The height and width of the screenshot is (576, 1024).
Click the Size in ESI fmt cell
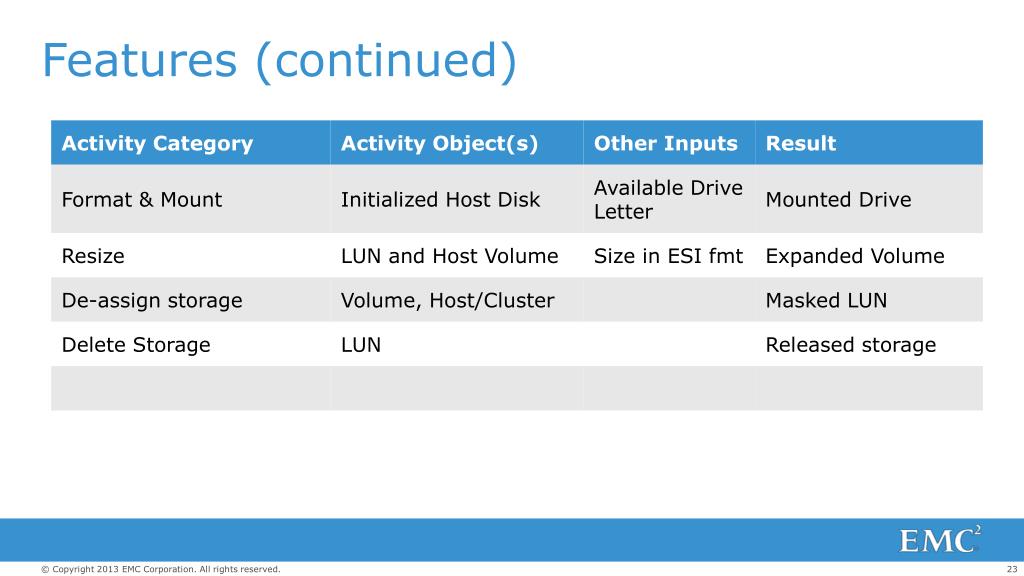tap(669, 255)
